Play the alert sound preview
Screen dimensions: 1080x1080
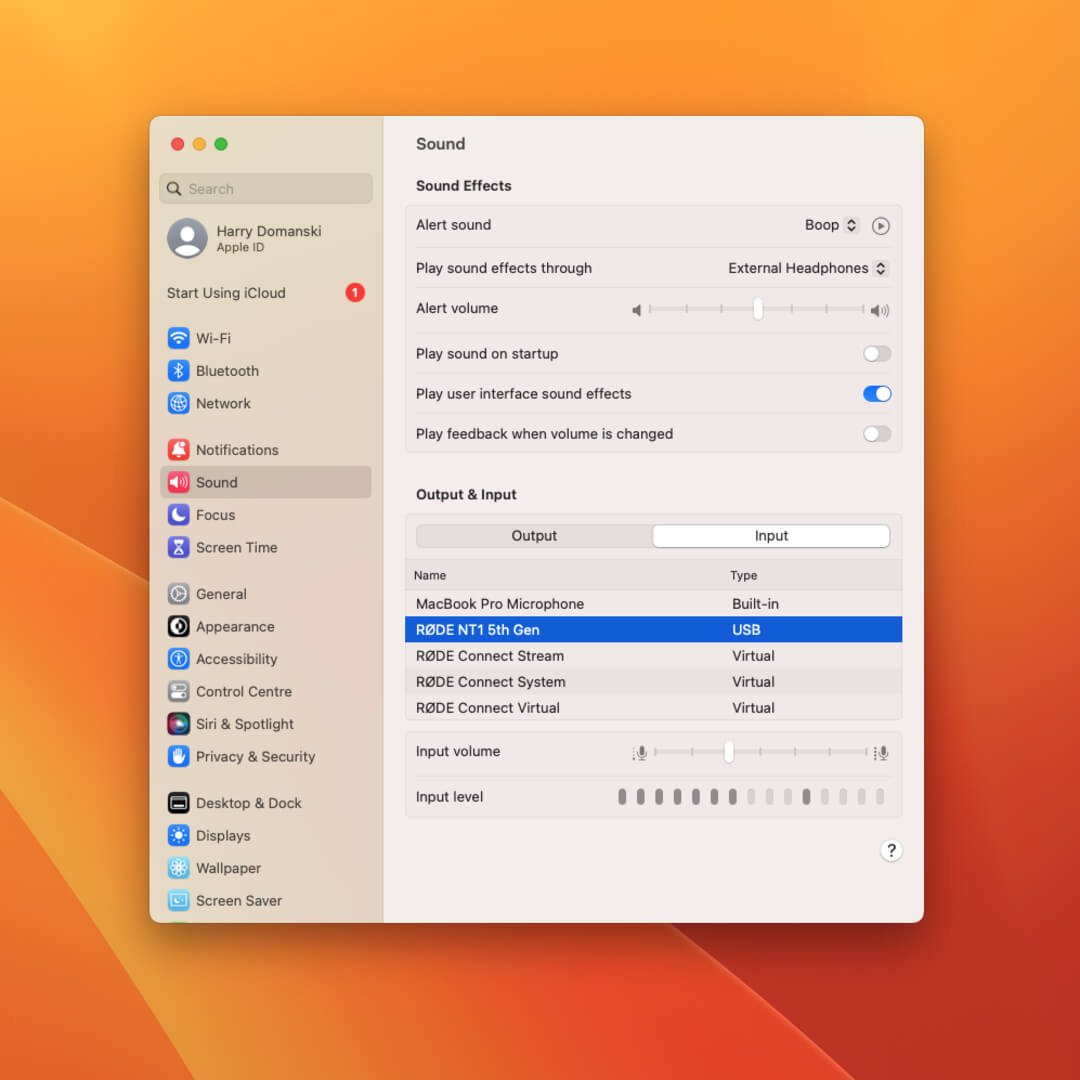tap(880, 226)
